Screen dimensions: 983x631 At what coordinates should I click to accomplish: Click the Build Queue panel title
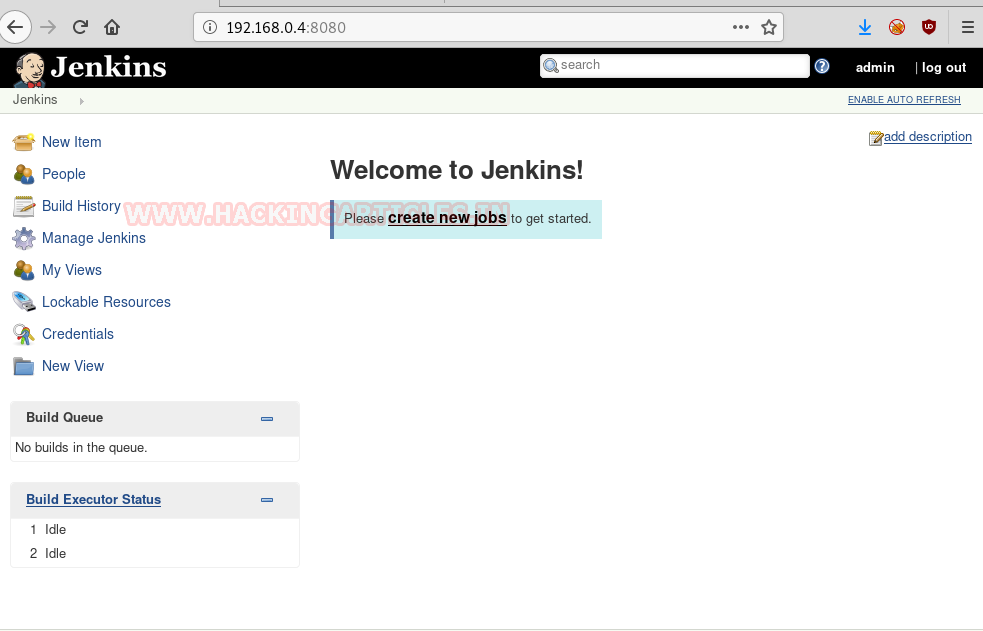click(65, 417)
